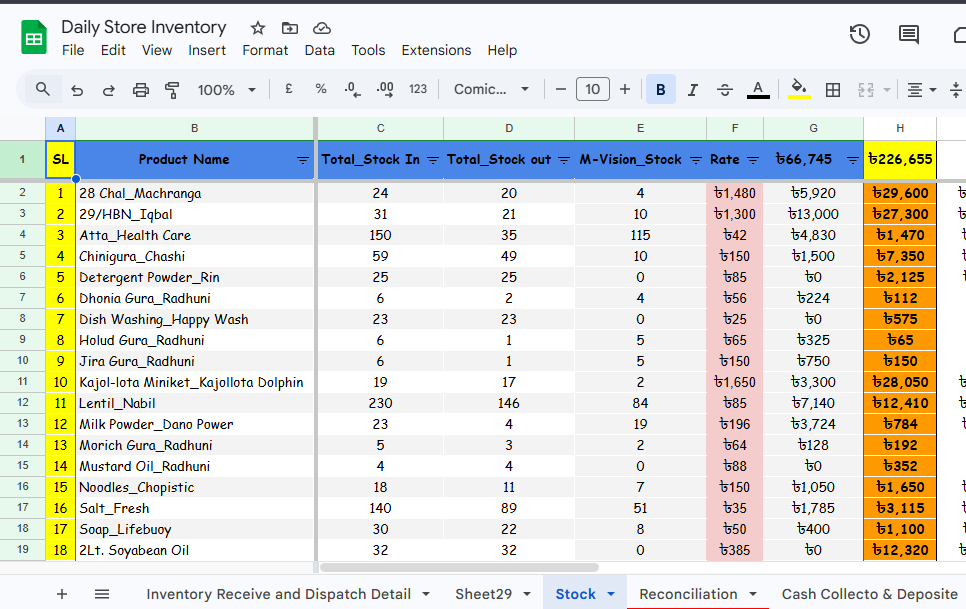
Task: Switch to Reconciliation tab
Action: pos(688,594)
